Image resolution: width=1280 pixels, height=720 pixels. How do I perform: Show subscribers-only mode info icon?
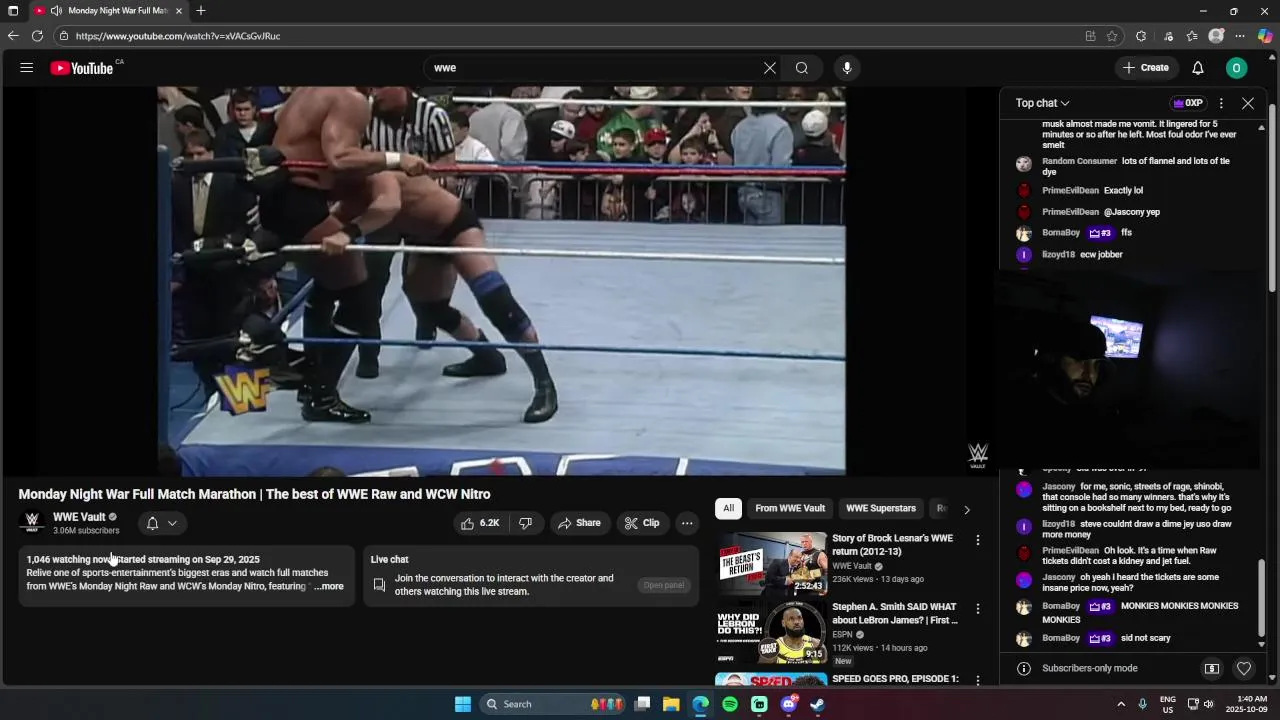click(x=1023, y=668)
